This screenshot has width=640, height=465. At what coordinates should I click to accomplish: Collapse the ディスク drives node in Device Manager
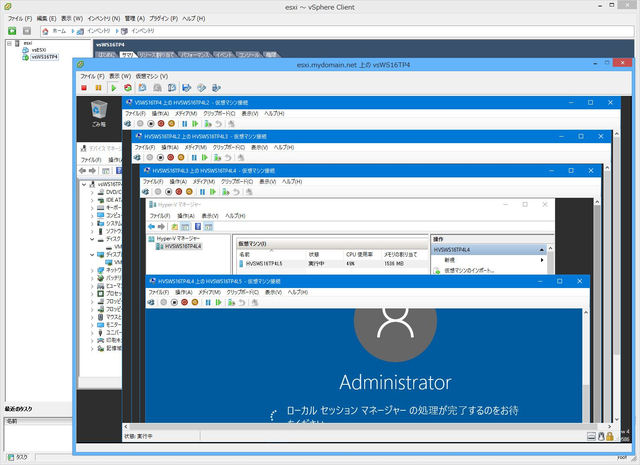pos(92,239)
